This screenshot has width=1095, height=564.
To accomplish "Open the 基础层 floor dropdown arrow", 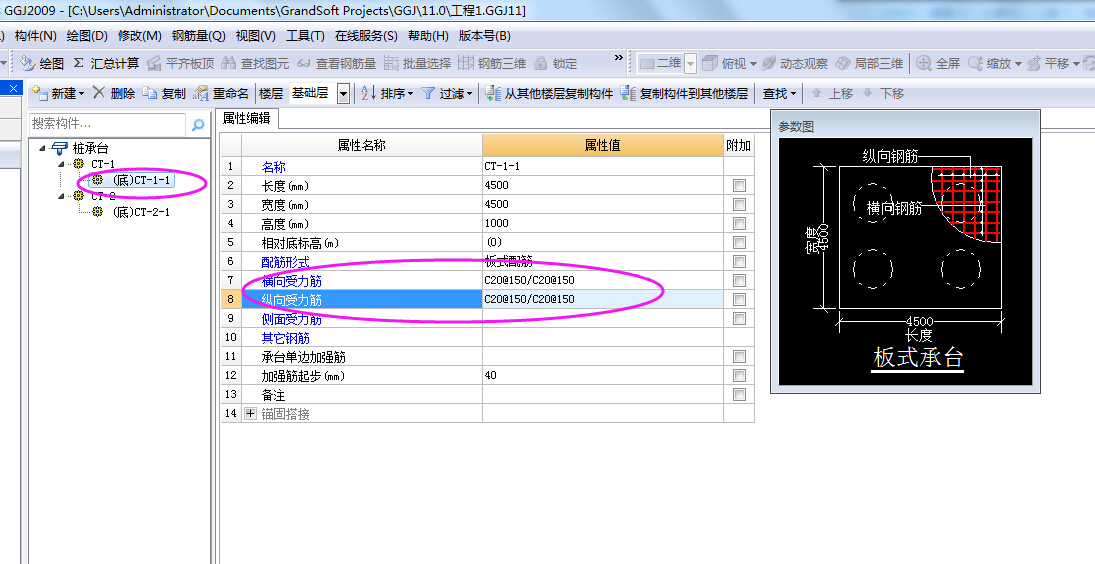I will [343, 94].
